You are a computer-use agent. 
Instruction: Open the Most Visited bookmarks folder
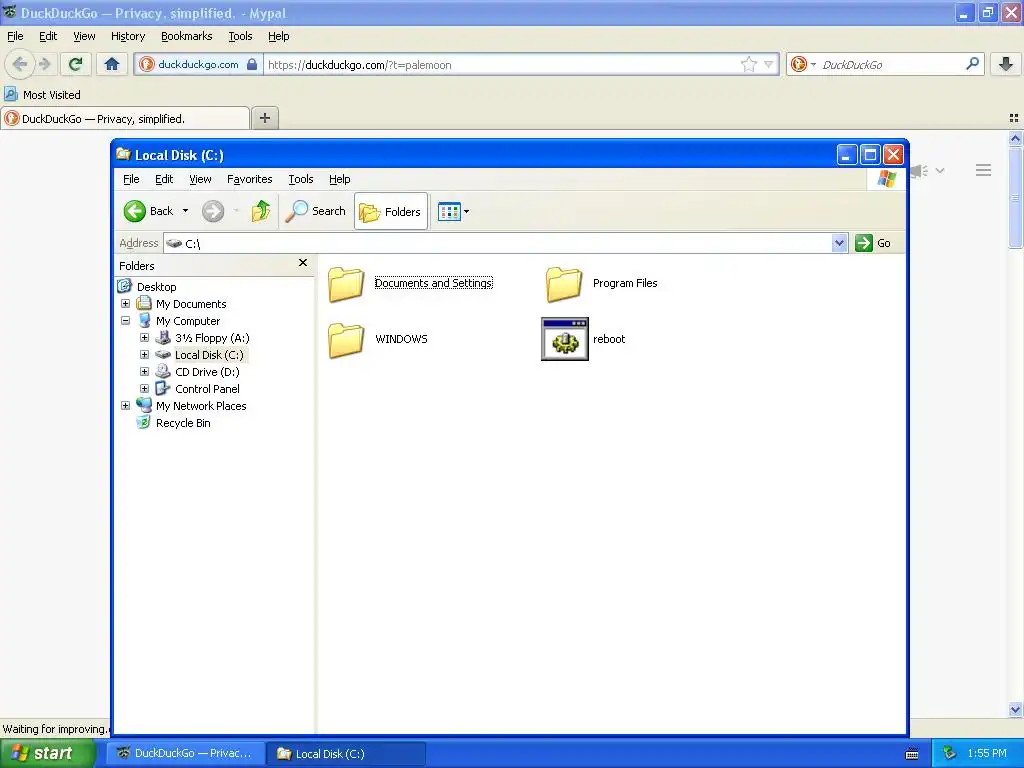pyautogui.click(x=42, y=95)
